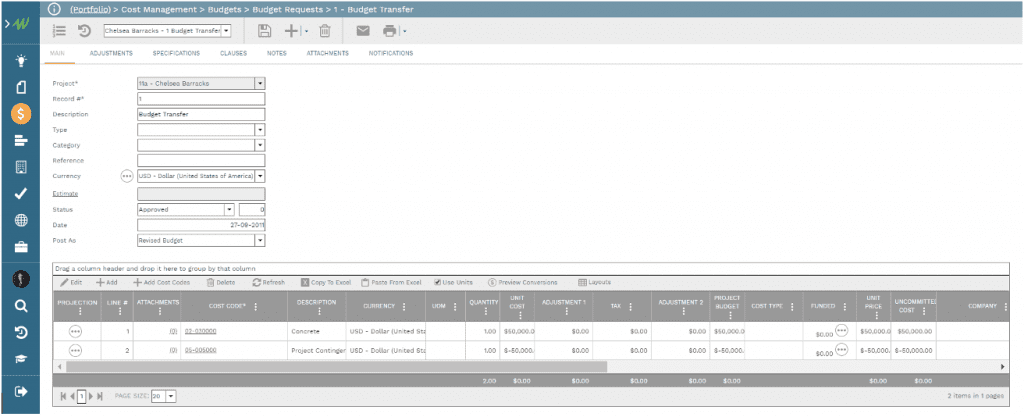Save the budget request record
This screenshot has height=417, width=1024.
(x=264, y=31)
